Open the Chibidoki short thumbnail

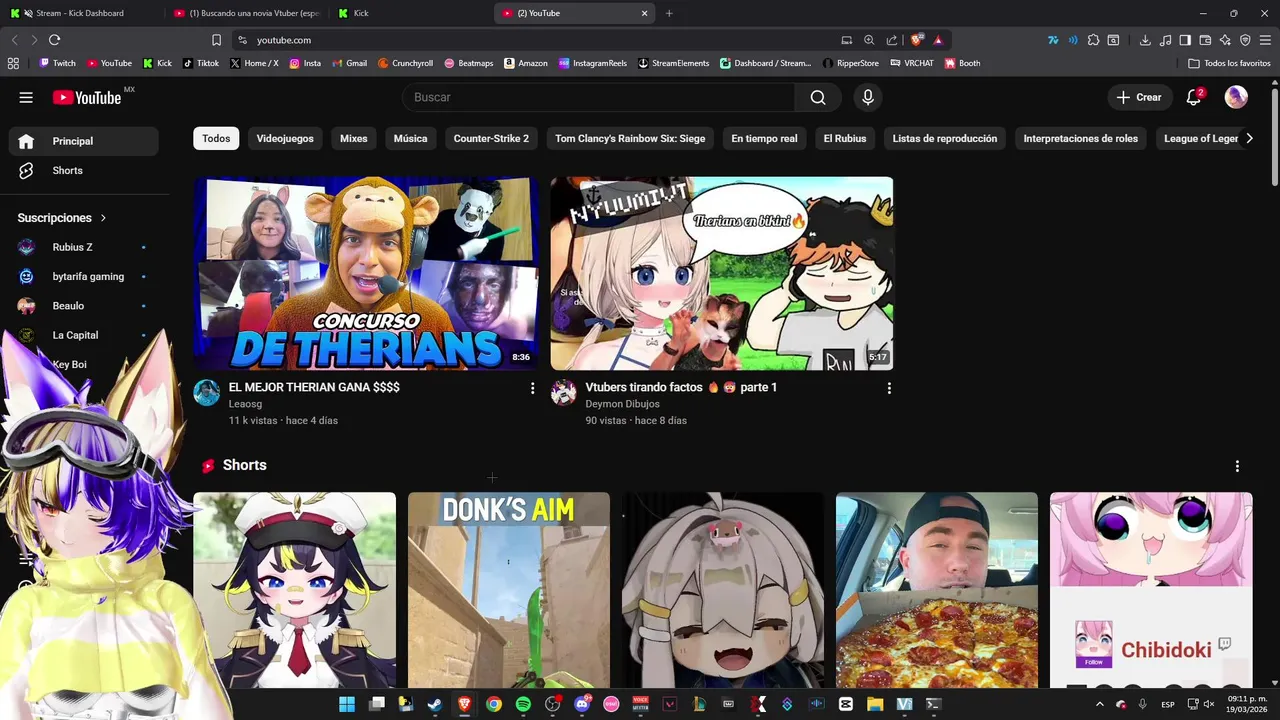point(1151,590)
